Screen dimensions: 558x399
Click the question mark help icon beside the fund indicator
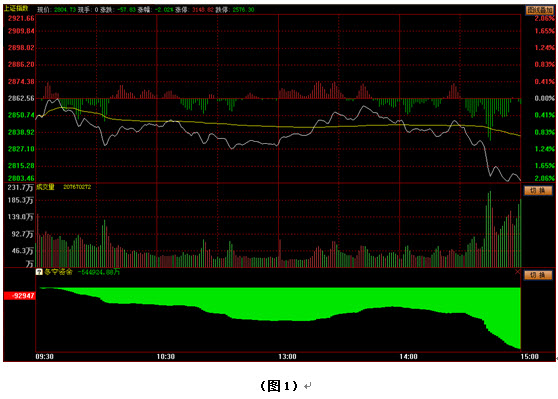pyautogui.click(x=40, y=272)
